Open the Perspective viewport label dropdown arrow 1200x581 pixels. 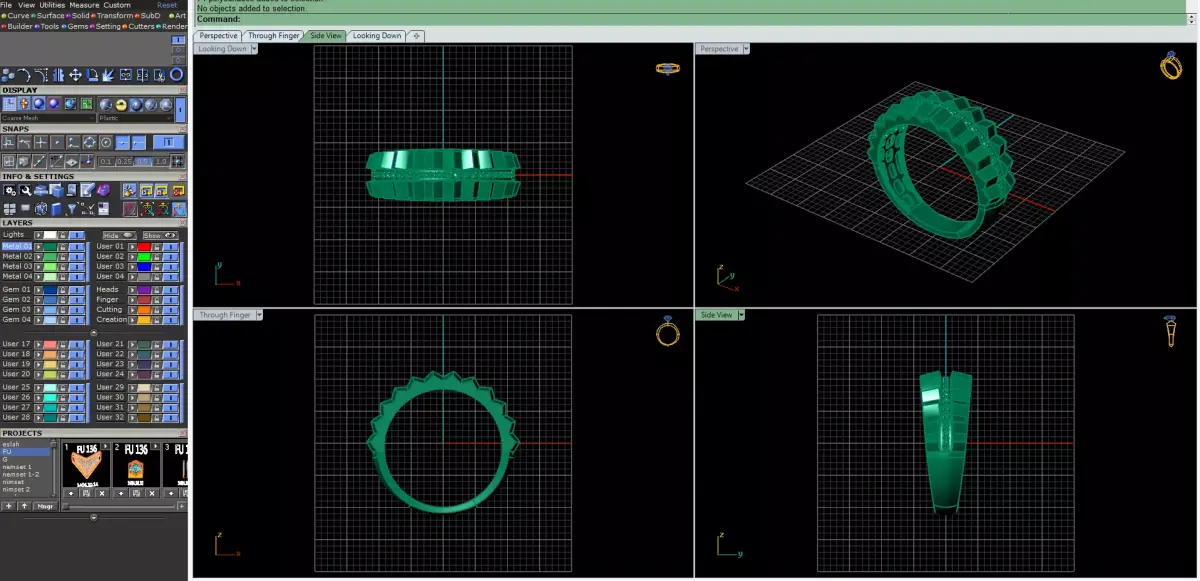(746, 48)
